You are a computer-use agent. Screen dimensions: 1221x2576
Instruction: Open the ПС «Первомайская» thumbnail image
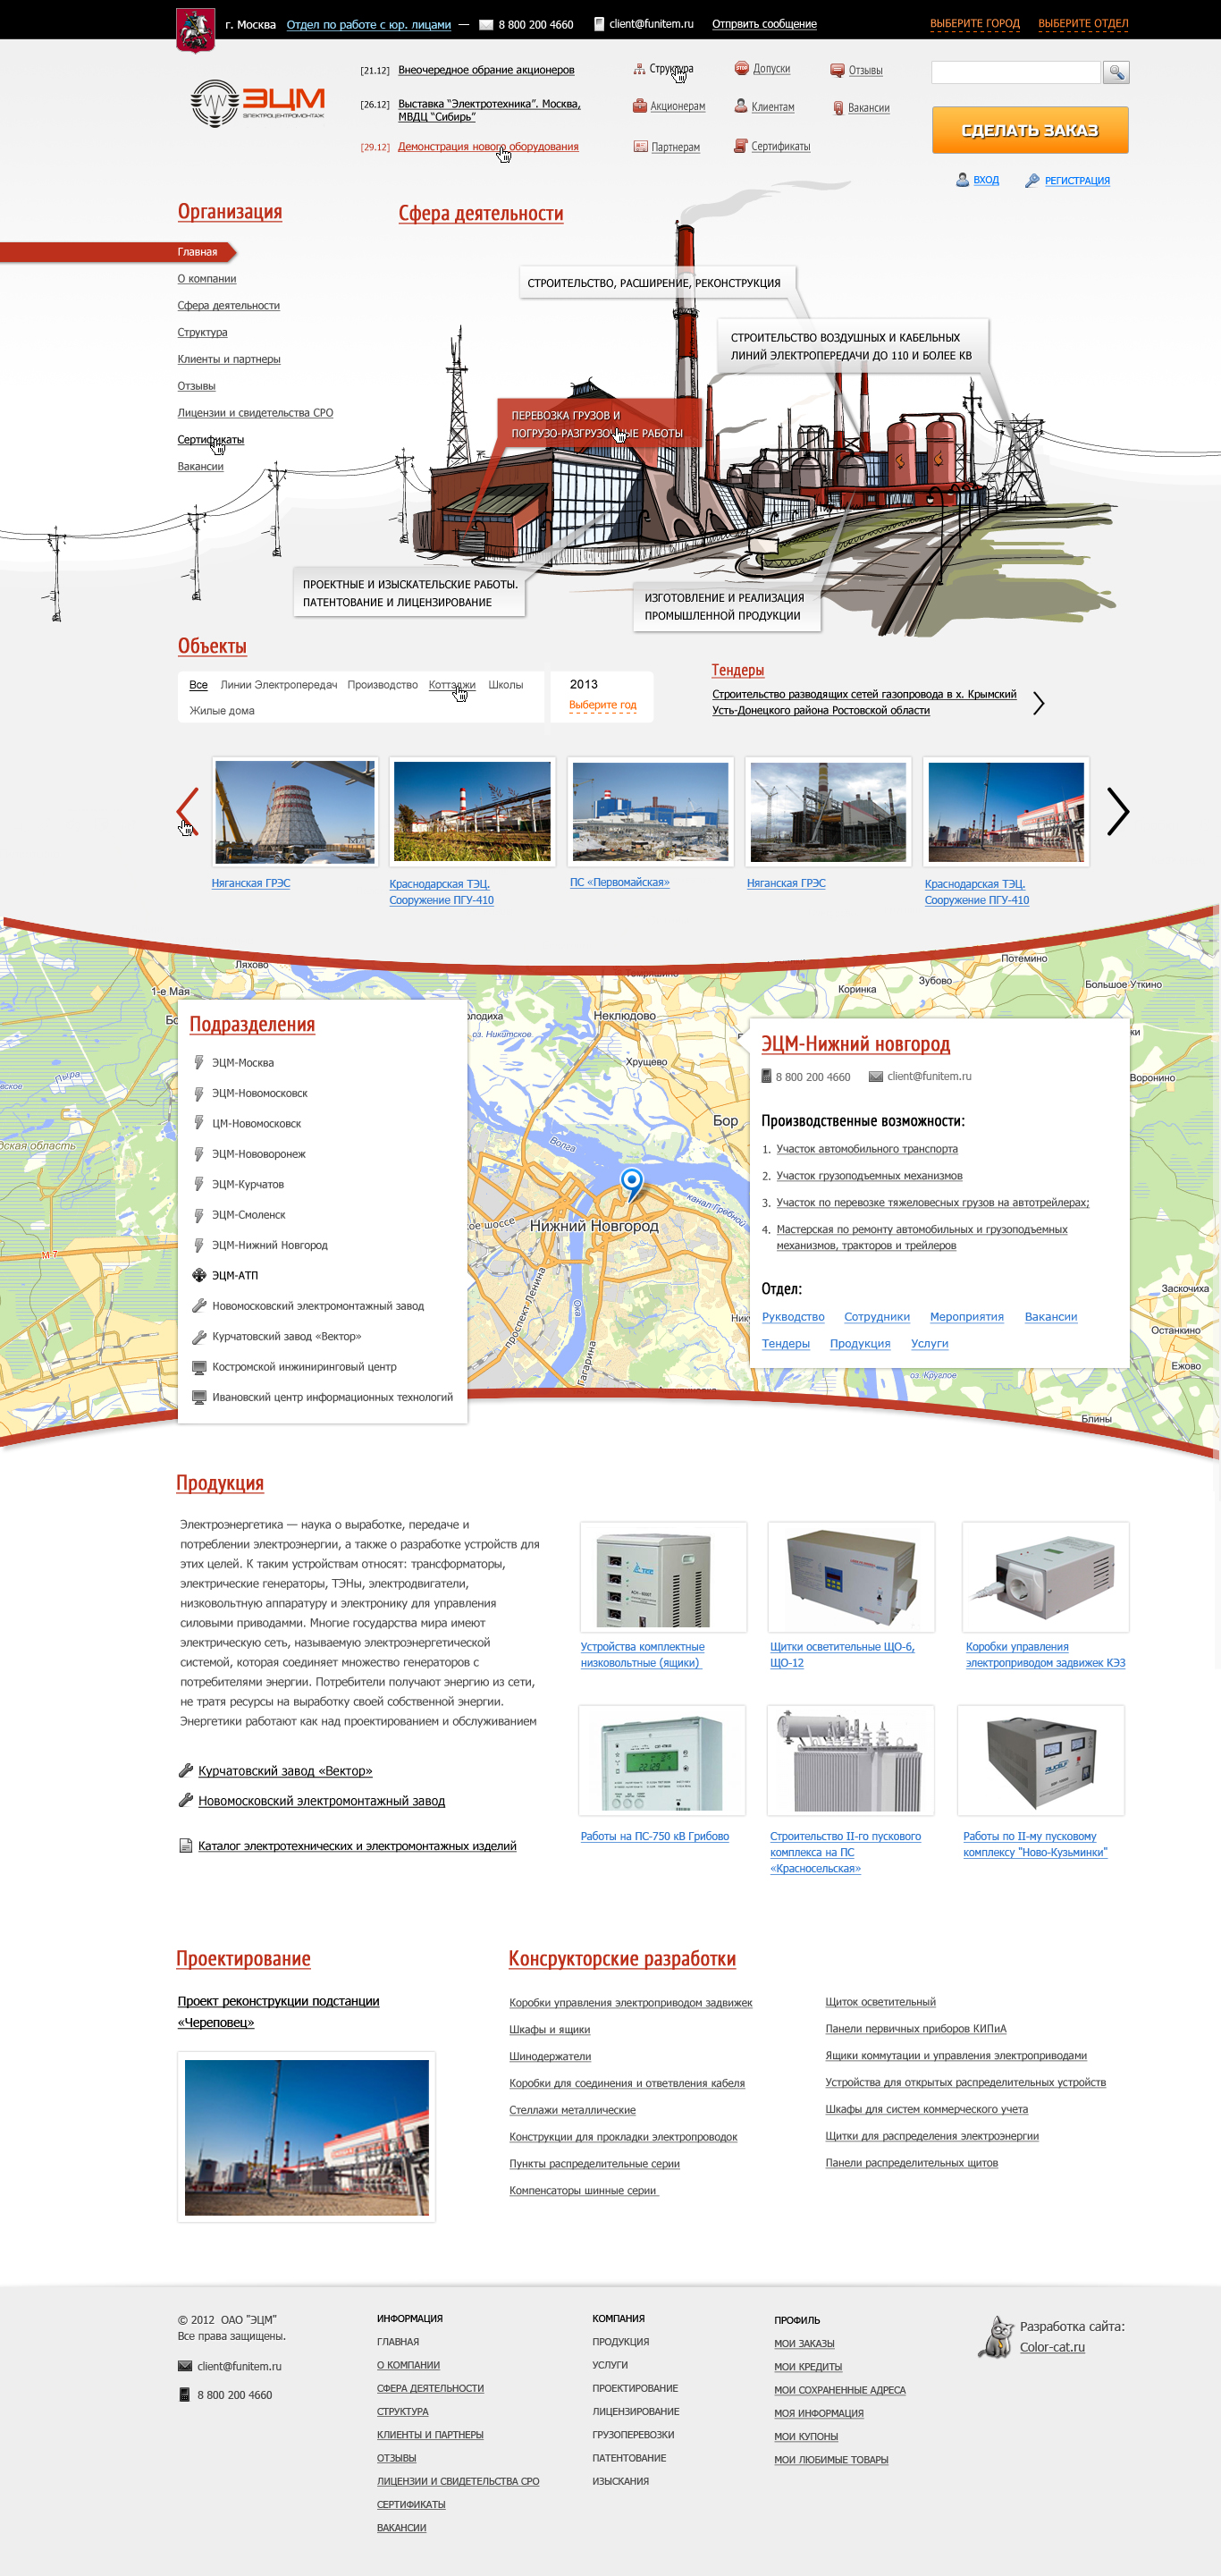[650, 811]
